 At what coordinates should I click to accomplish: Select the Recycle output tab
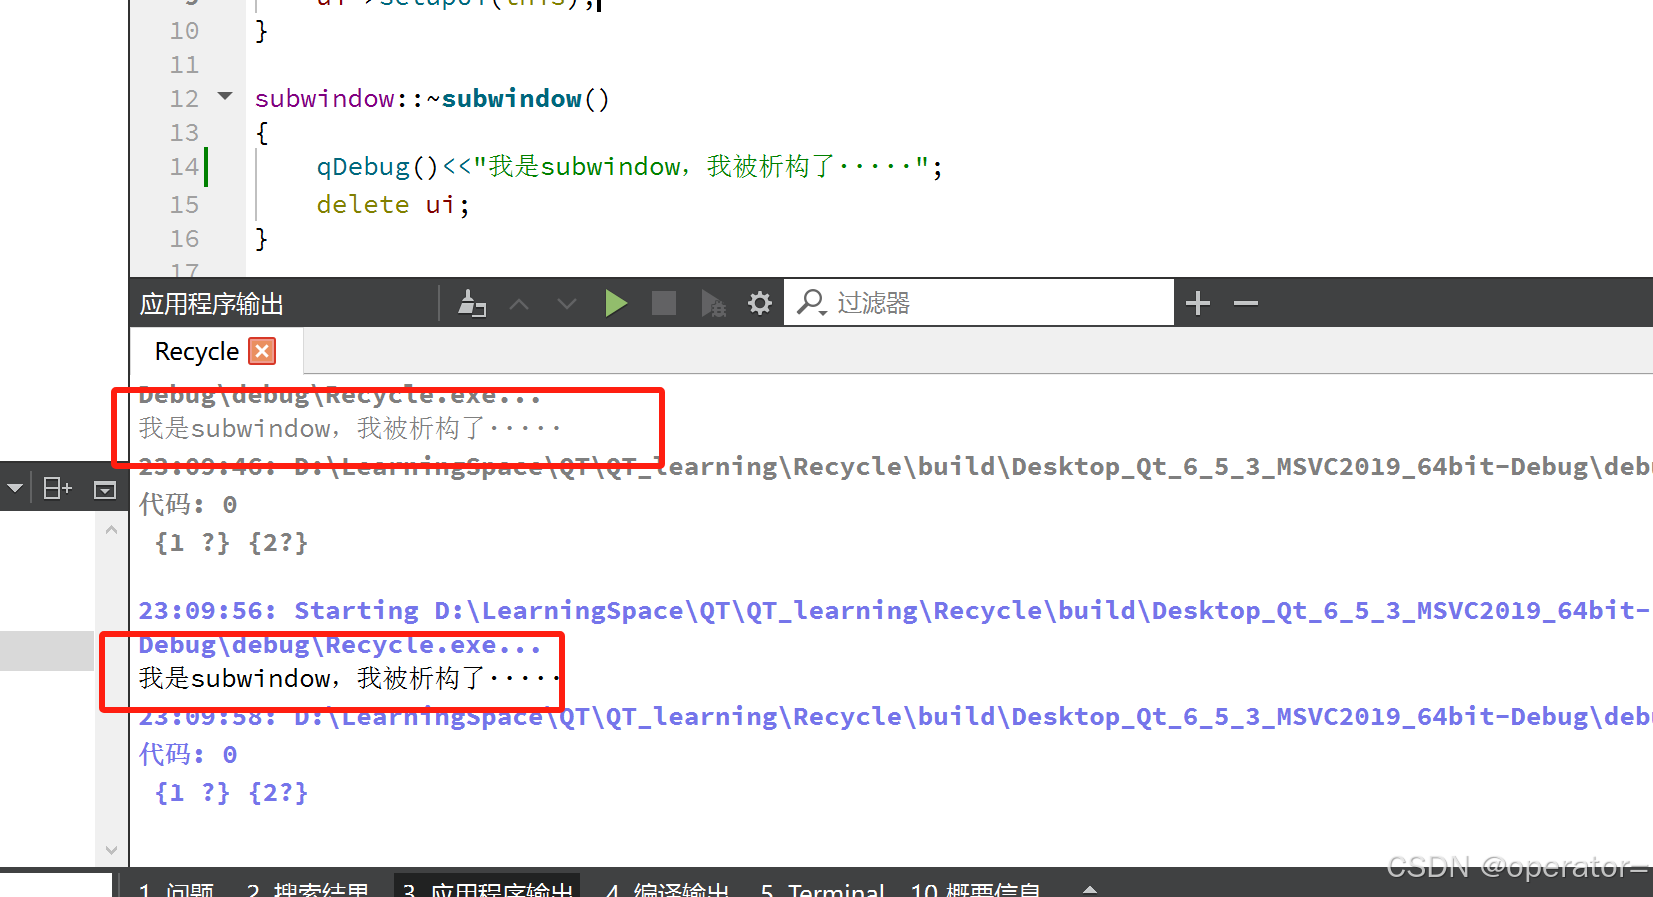[197, 351]
